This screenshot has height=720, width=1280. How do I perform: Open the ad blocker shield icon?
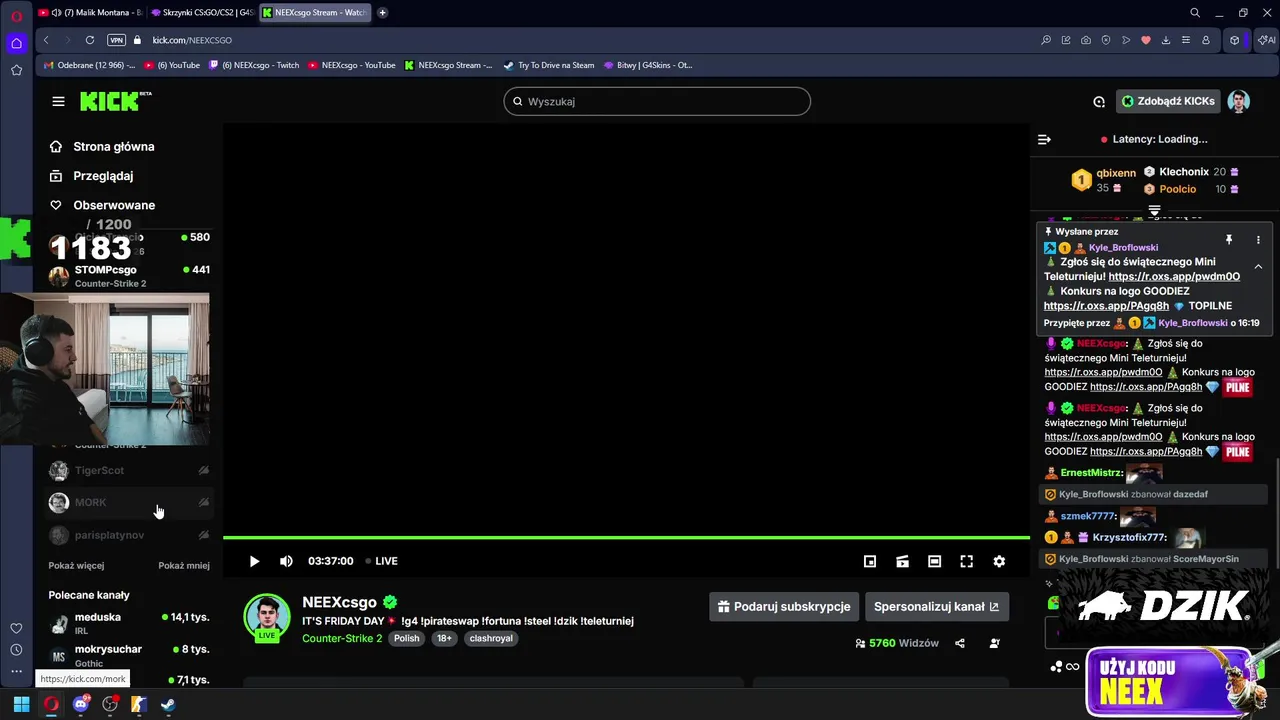coord(1106,40)
